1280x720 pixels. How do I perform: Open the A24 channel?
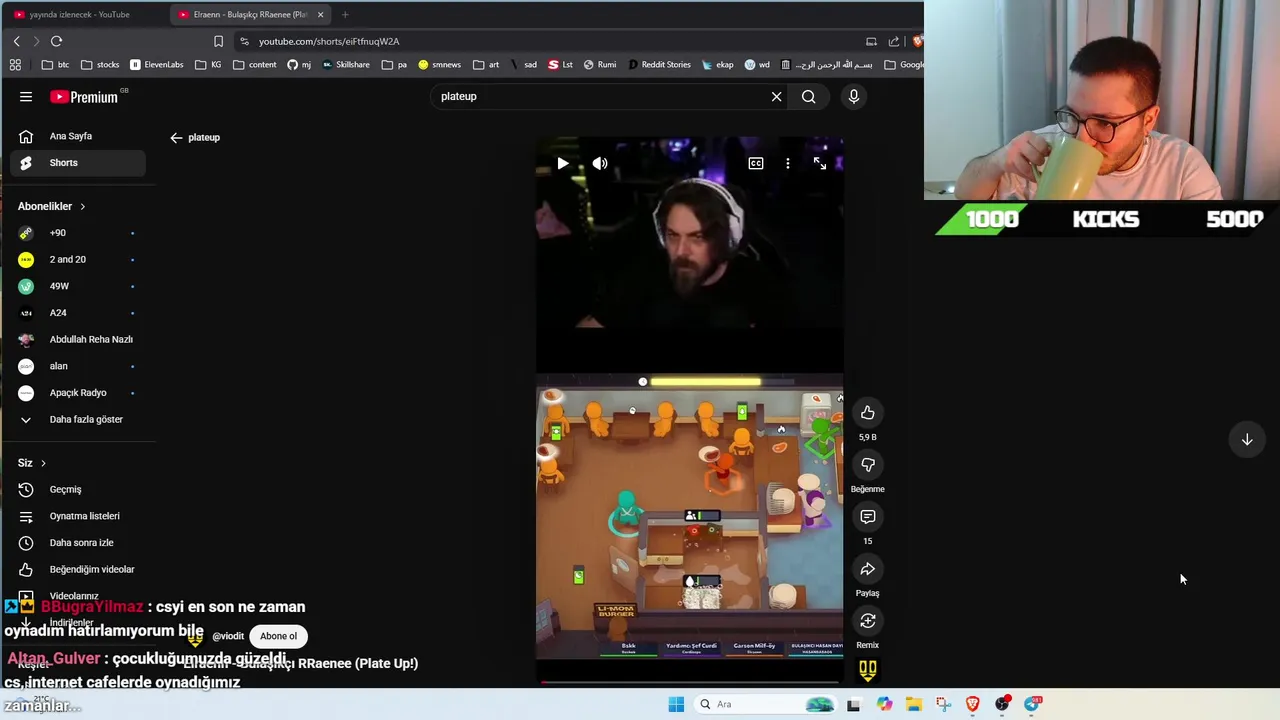[x=78, y=313]
